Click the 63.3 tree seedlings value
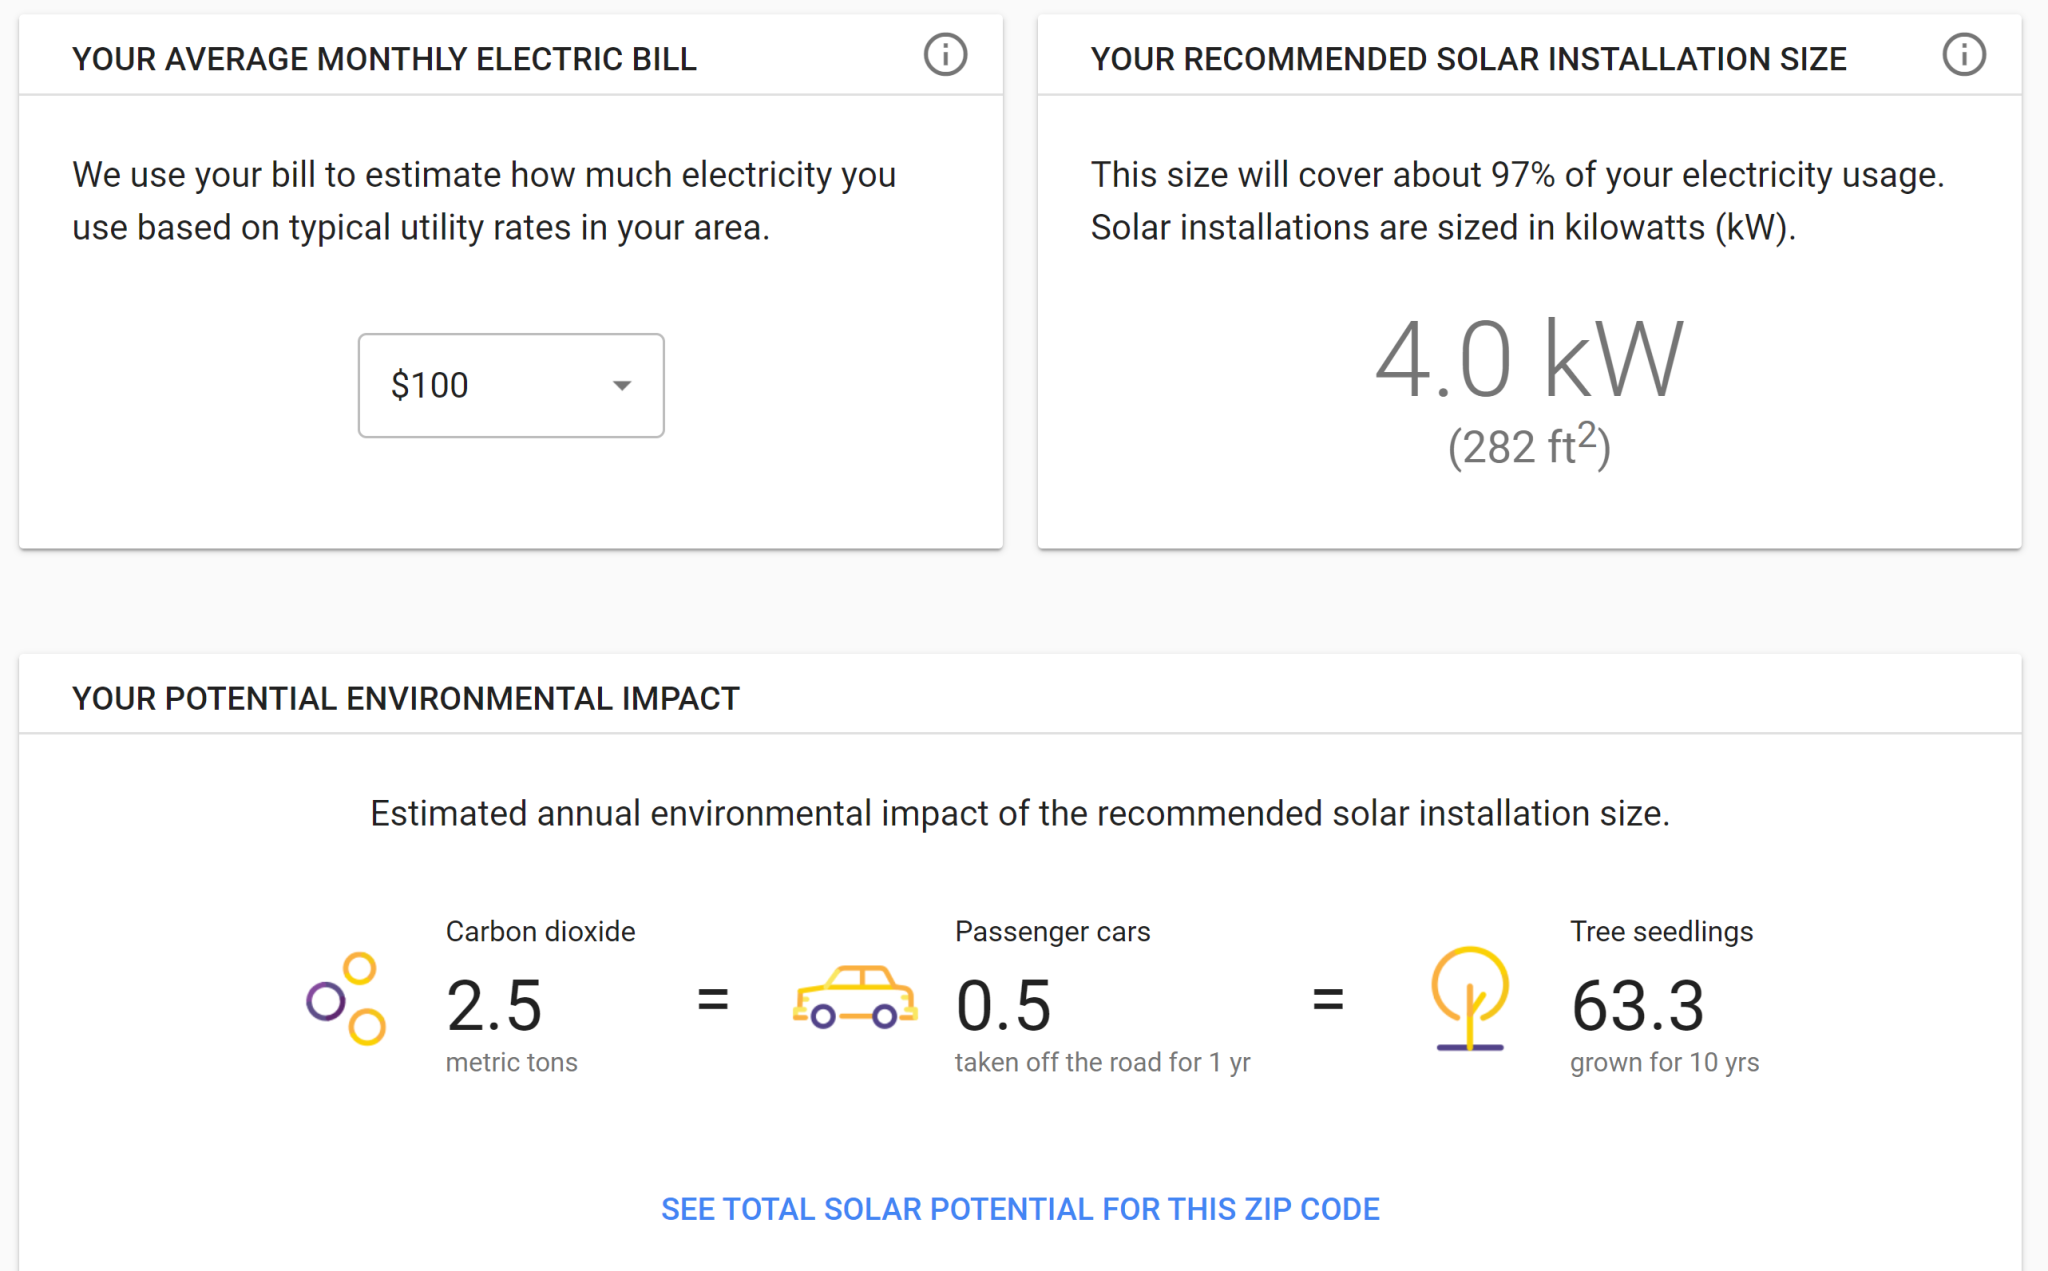The image size is (2048, 1271). (x=1637, y=1005)
